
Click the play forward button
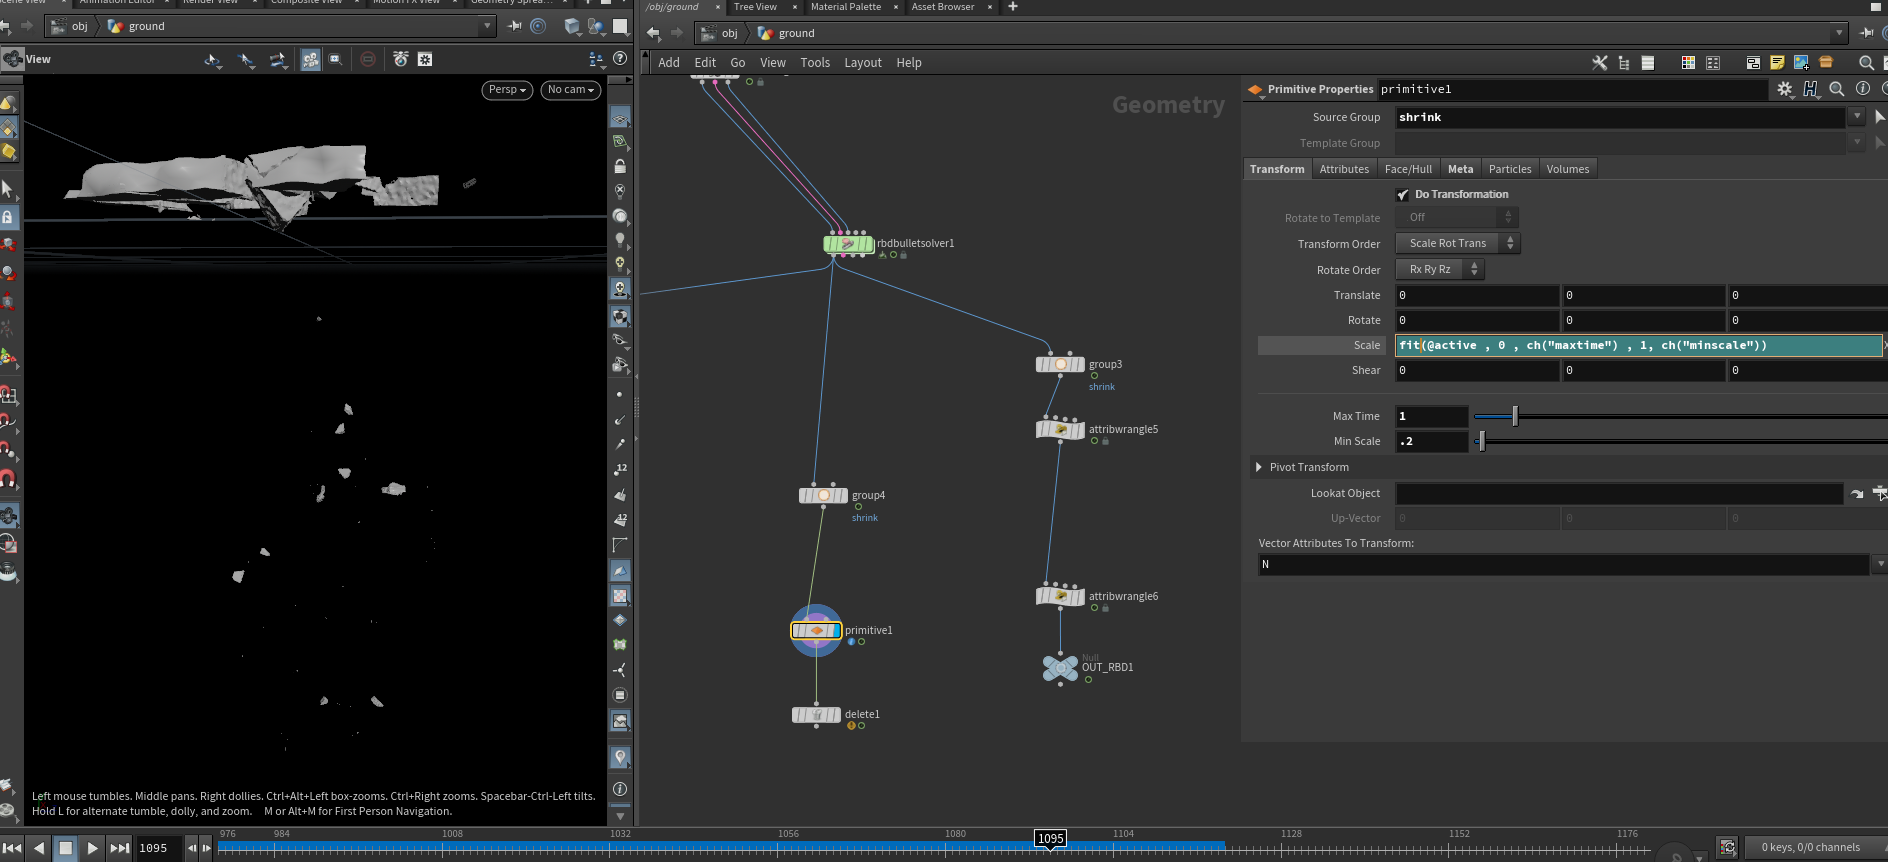click(x=92, y=848)
